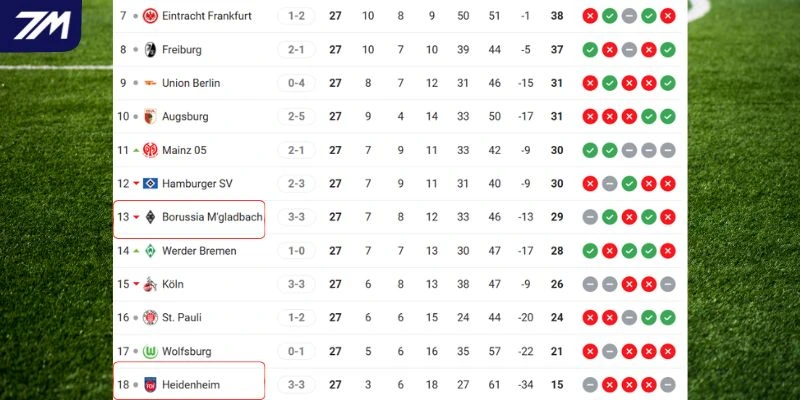800x400 pixels.
Task: Click the Freiburg club crest
Action: click(150, 50)
